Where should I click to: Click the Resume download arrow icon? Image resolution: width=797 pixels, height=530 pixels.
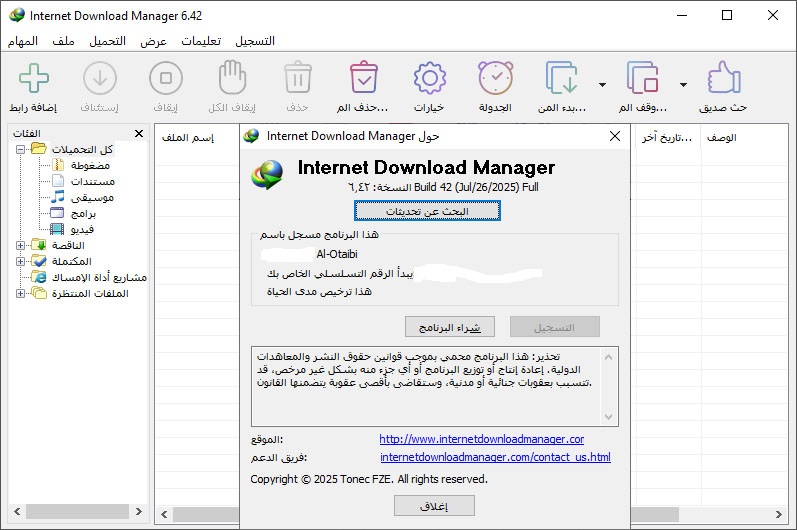[x=100, y=78]
